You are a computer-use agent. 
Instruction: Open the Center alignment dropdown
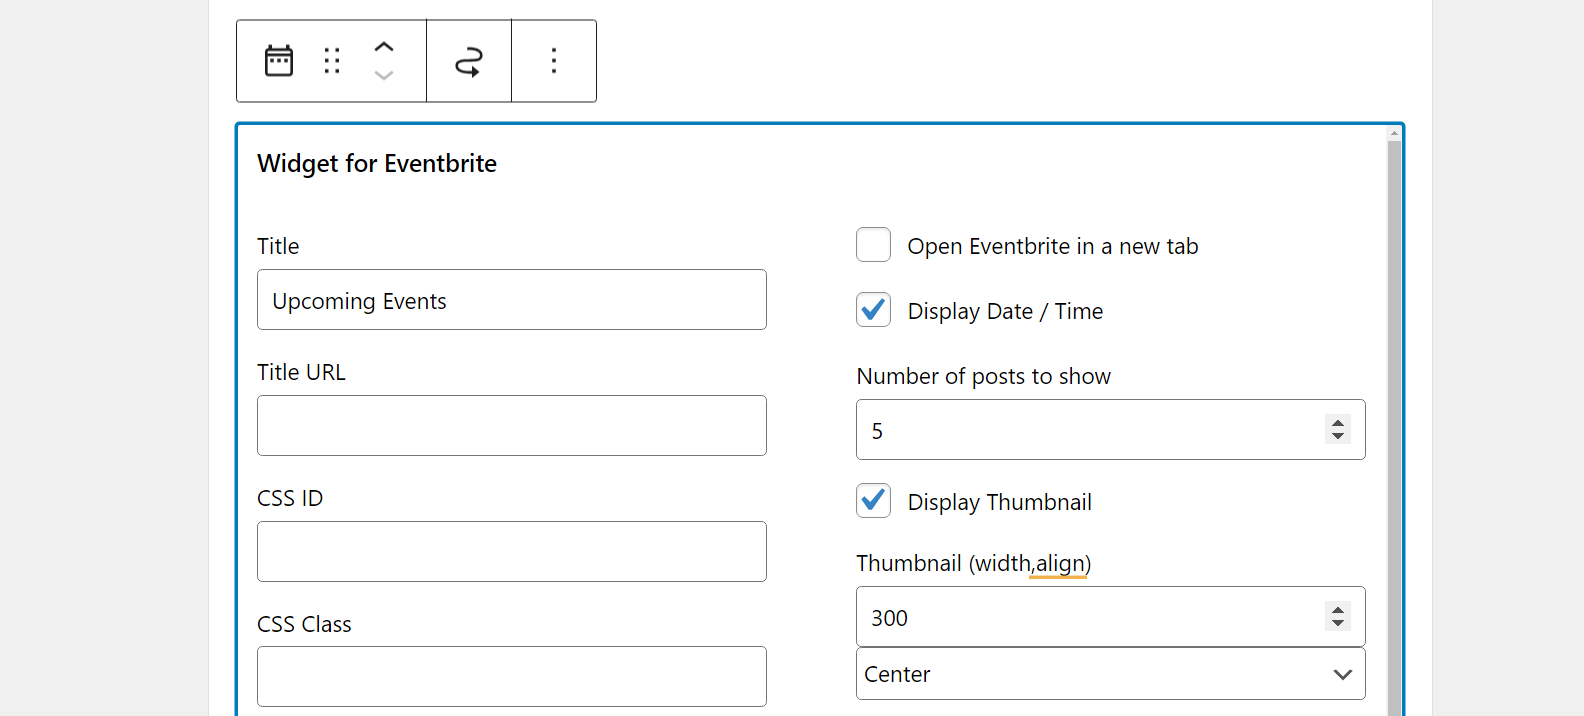pos(1111,674)
